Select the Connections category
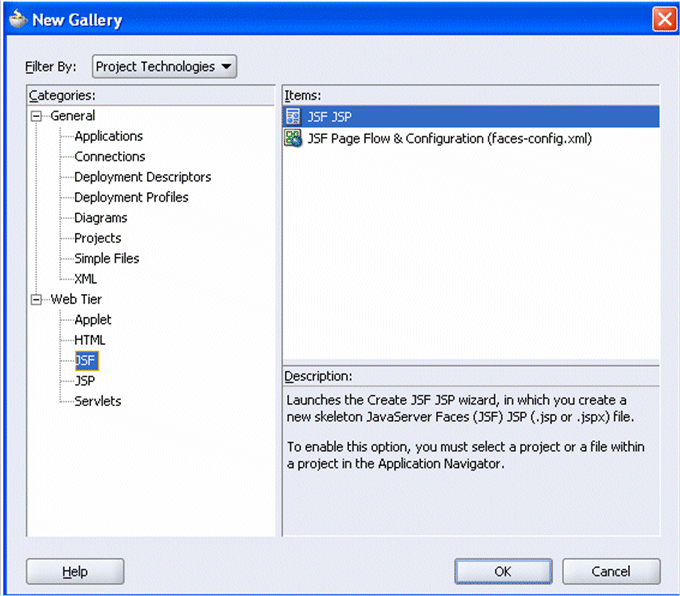Viewport: 680px width, 596px height. (x=110, y=157)
